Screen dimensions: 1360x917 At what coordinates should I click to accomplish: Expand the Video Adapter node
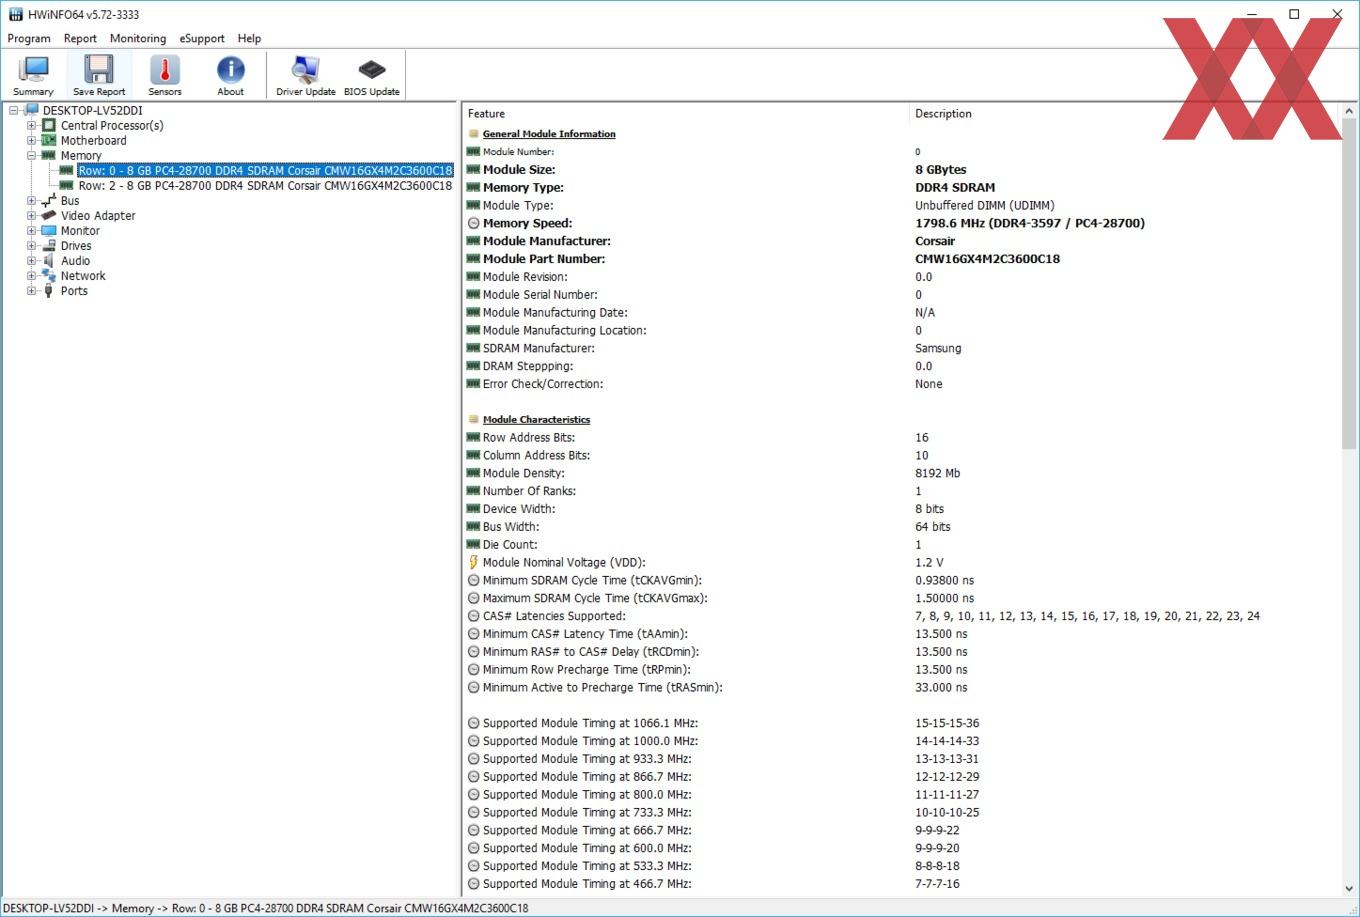(x=32, y=215)
